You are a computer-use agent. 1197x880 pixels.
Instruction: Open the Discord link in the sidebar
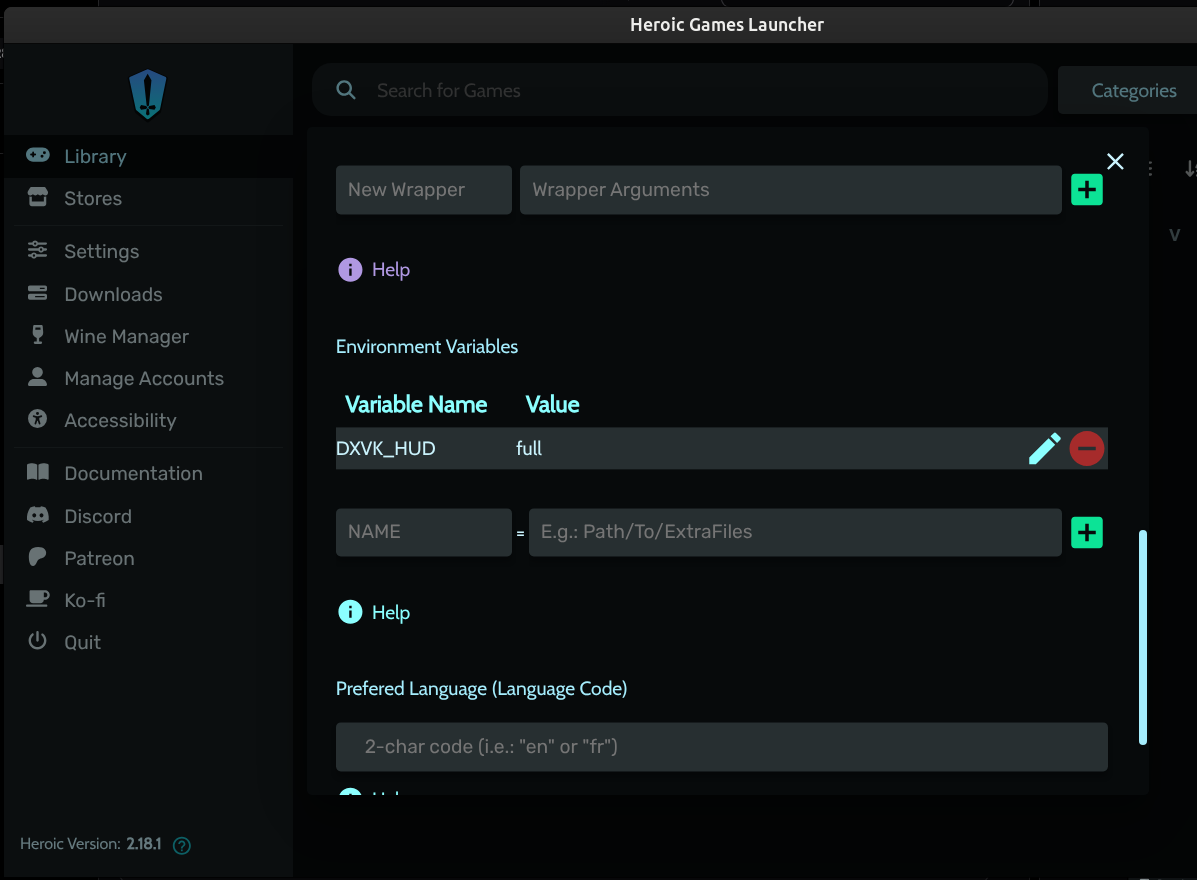click(x=149, y=516)
